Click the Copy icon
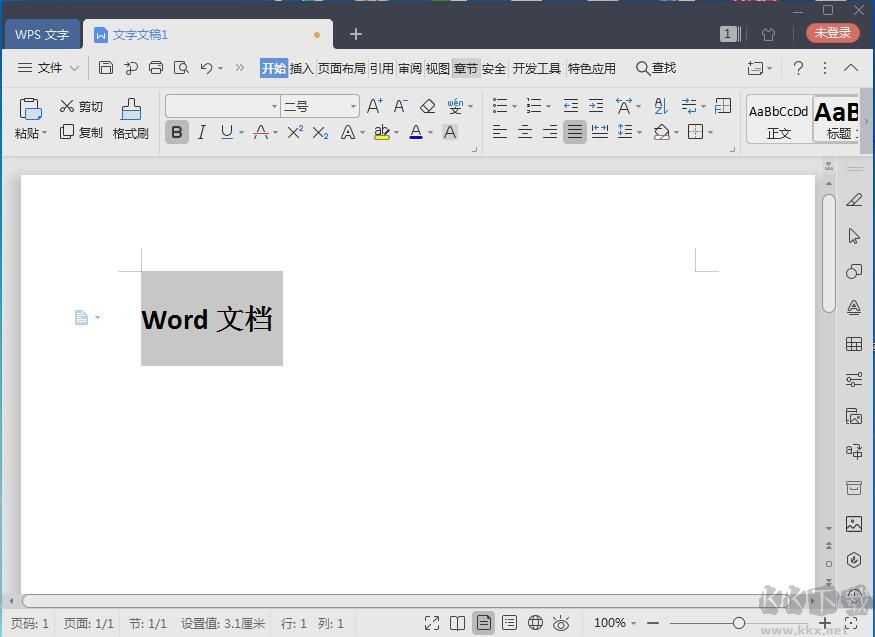This screenshot has width=875, height=637. click(x=66, y=131)
